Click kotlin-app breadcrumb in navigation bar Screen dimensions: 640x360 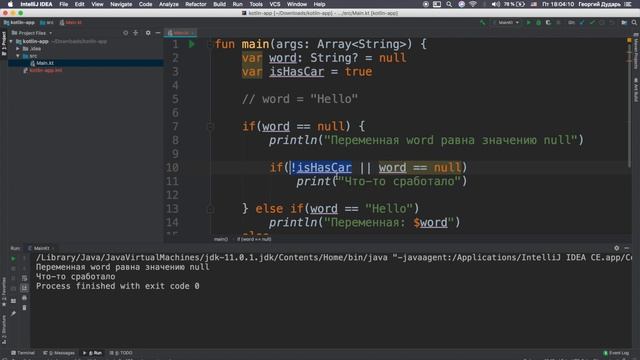[19, 22]
